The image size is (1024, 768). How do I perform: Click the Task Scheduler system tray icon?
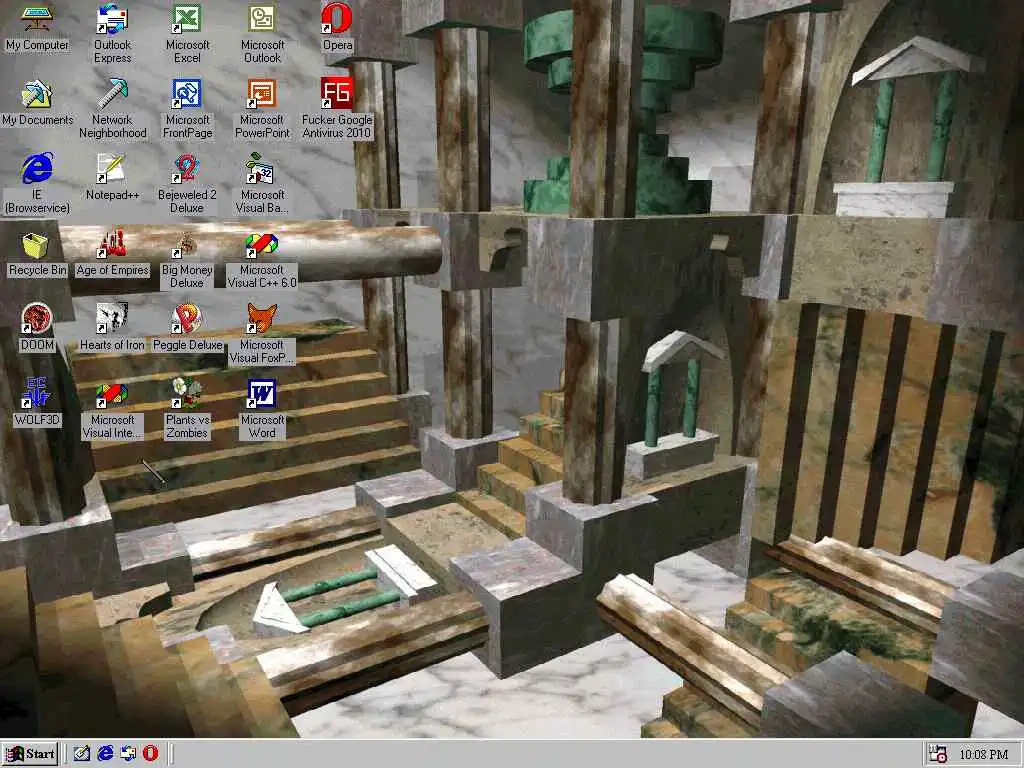pos(938,754)
